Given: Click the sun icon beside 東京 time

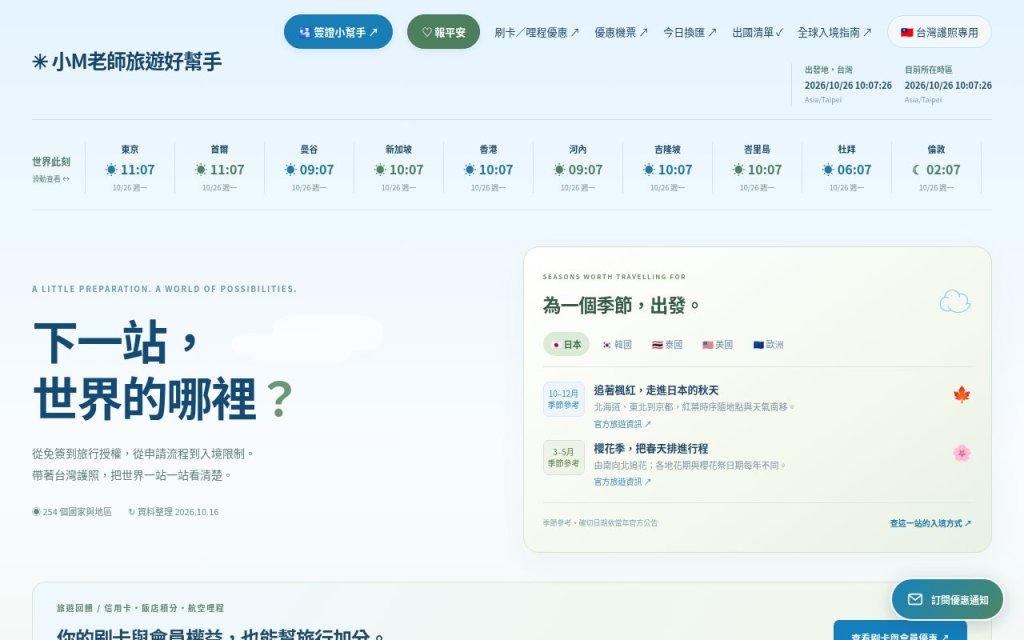Looking at the screenshot, I should pyautogui.click(x=111, y=170).
